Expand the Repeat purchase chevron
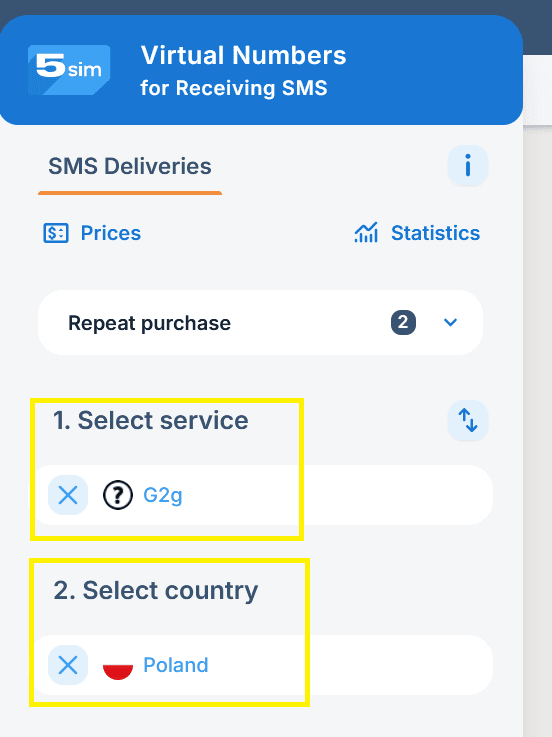The height and width of the screenshot is (737, 552). (x=450, y=322)
